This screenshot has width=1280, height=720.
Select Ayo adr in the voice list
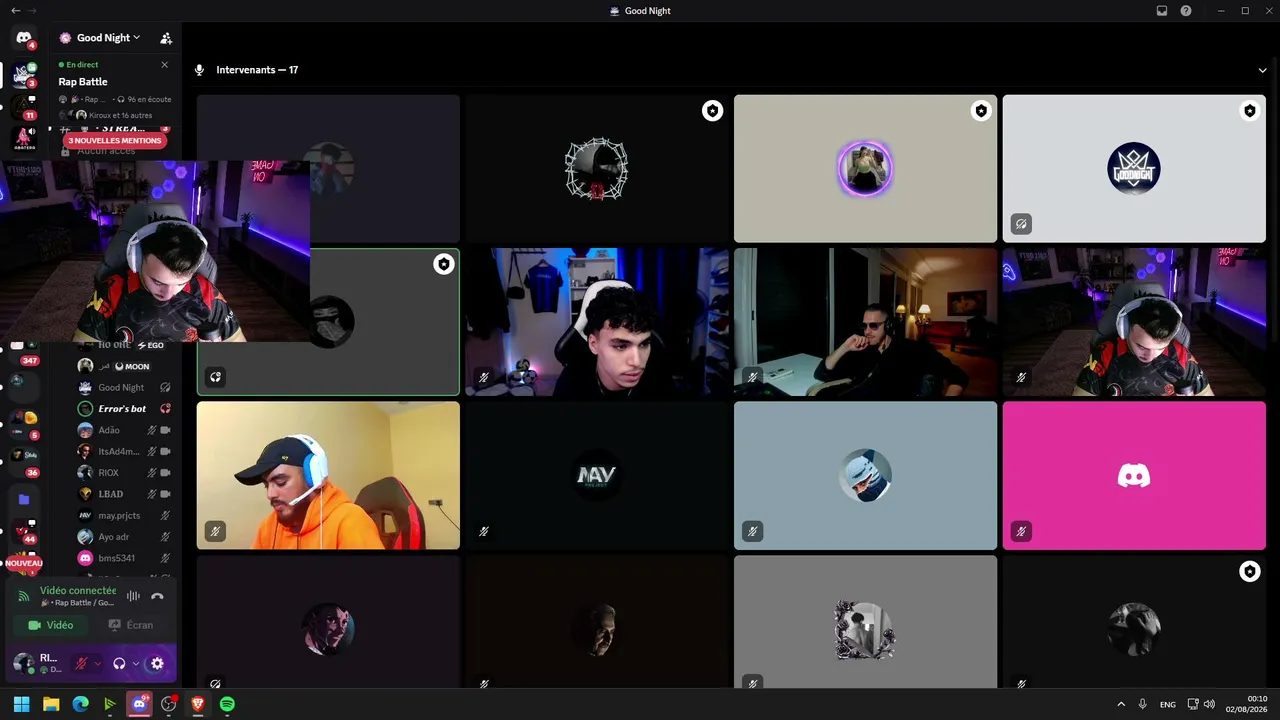[x=125, y=536]
